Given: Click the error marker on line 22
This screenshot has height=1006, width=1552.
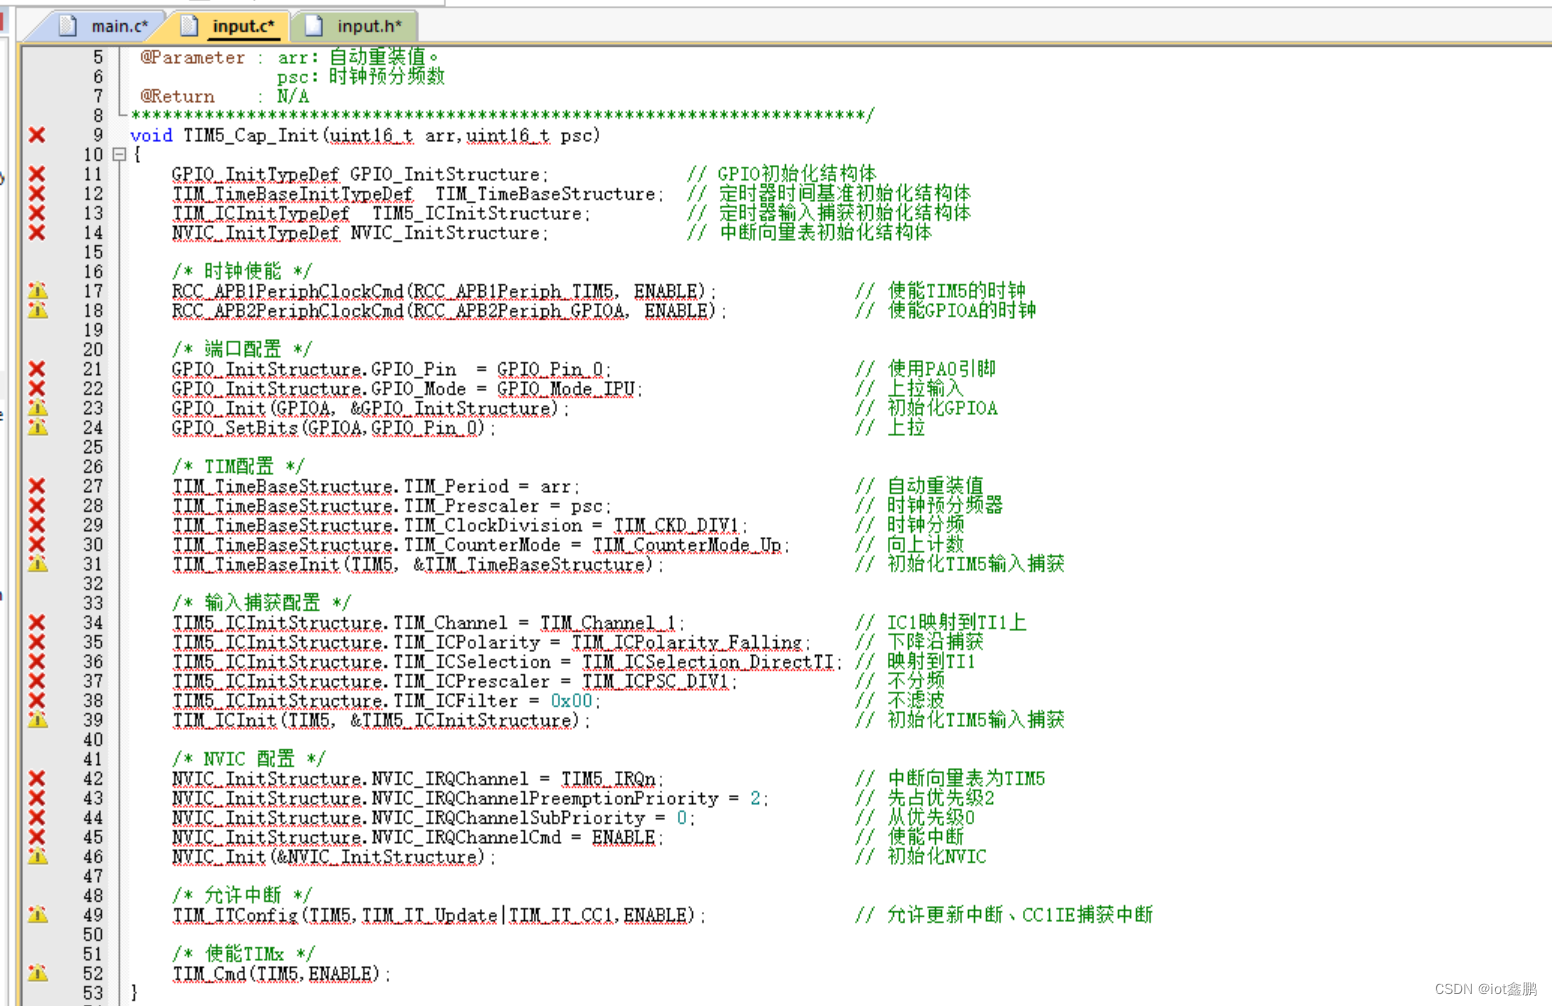Looking at the screenshot, I should 37,389.
